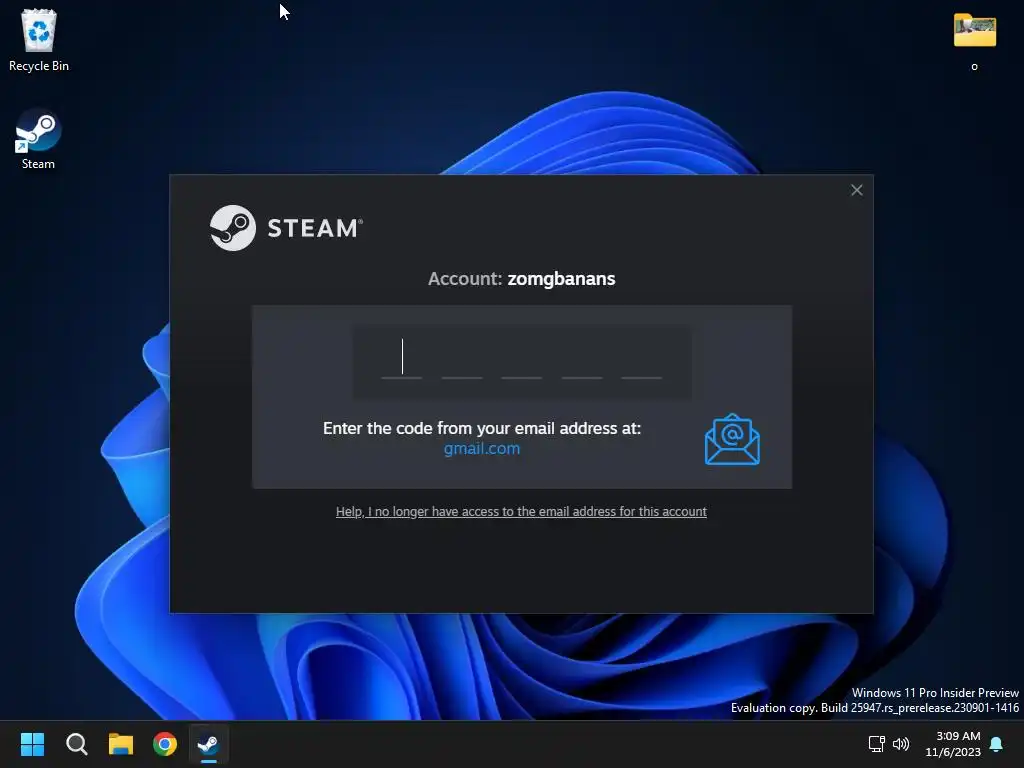Click the first code digit field
The width and height of the screenshot is (1024, 768).
click(x=402, y=359)
